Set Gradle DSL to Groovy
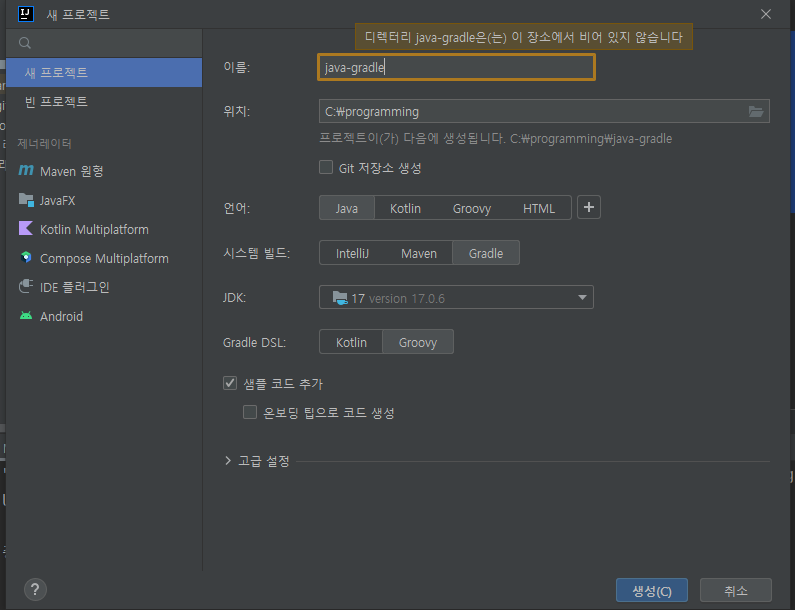Viewport: 795px width, 610px height. pos(418,342)
